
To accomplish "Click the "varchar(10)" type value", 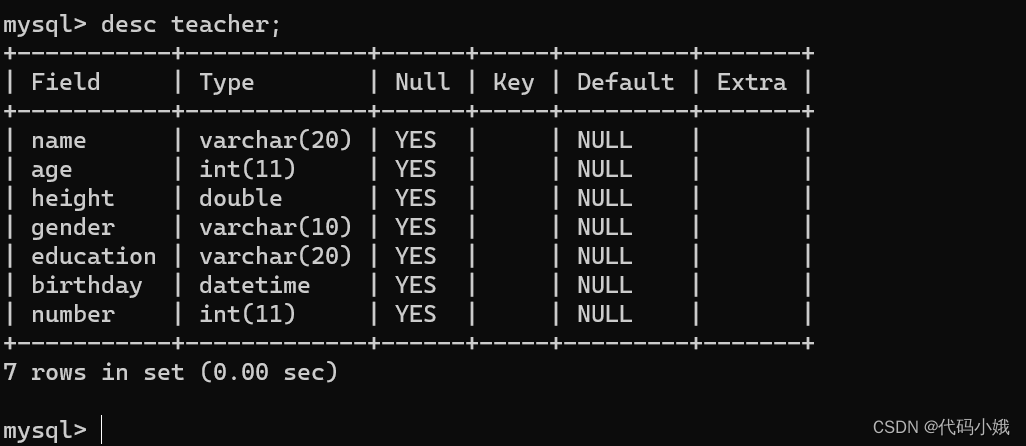I will [x=275, y=227].
